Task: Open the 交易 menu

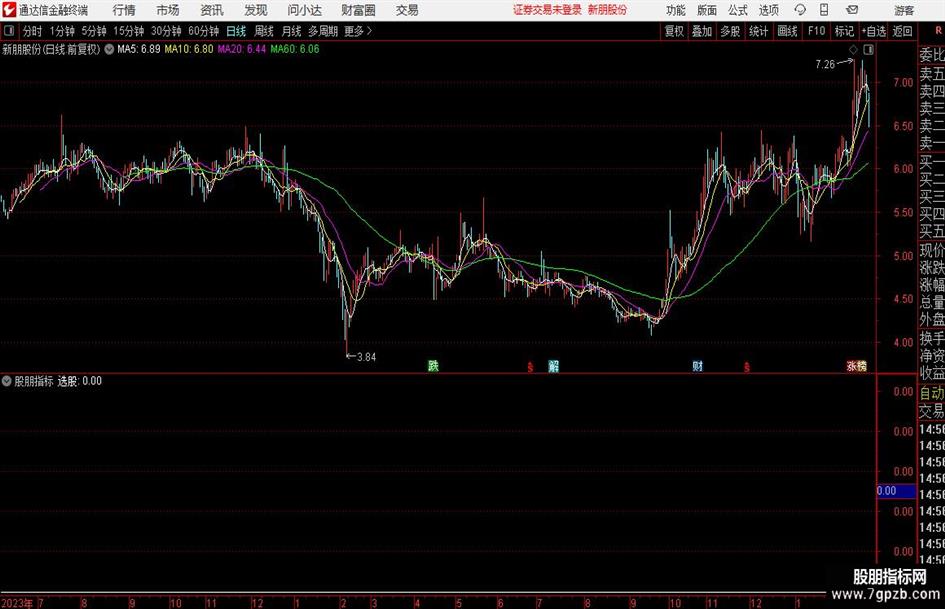Action: pos(407,10)
